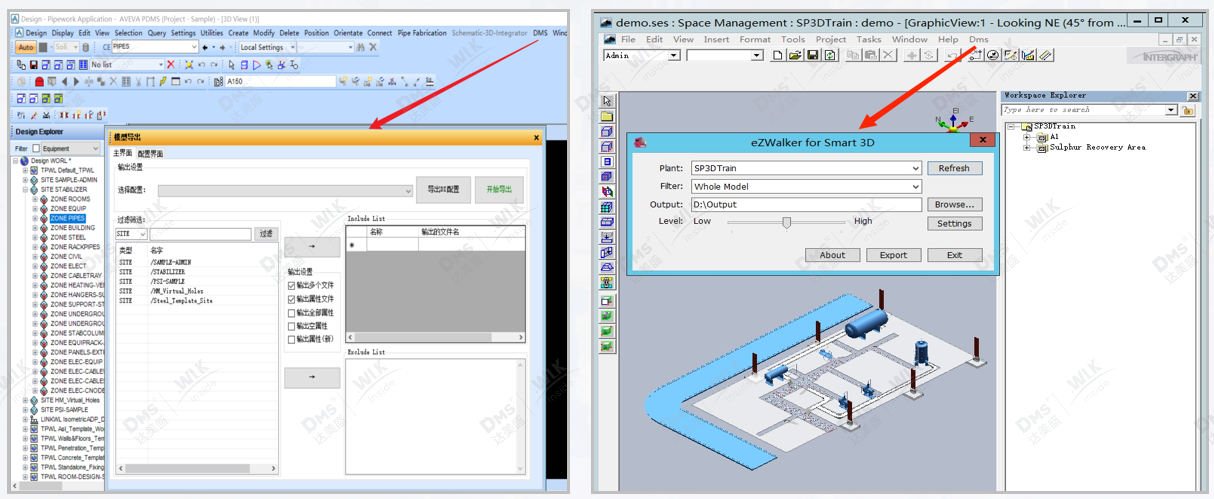Image resolution: width=1214 pixels, height=499 pixels.
Task: Click the Open folder icon in SP3D toolbar
Action: (x=794, y=55)
